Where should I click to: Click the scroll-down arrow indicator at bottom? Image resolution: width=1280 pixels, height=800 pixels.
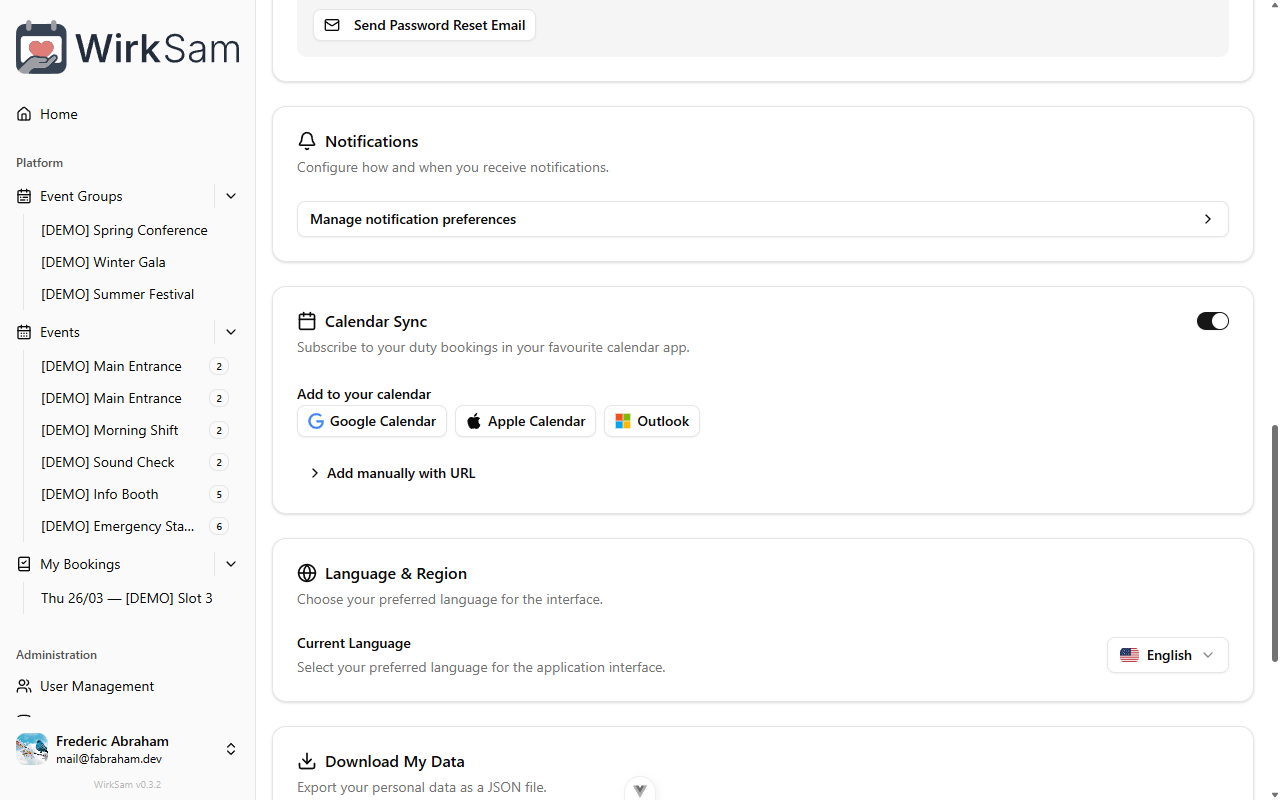coord(640,789)
